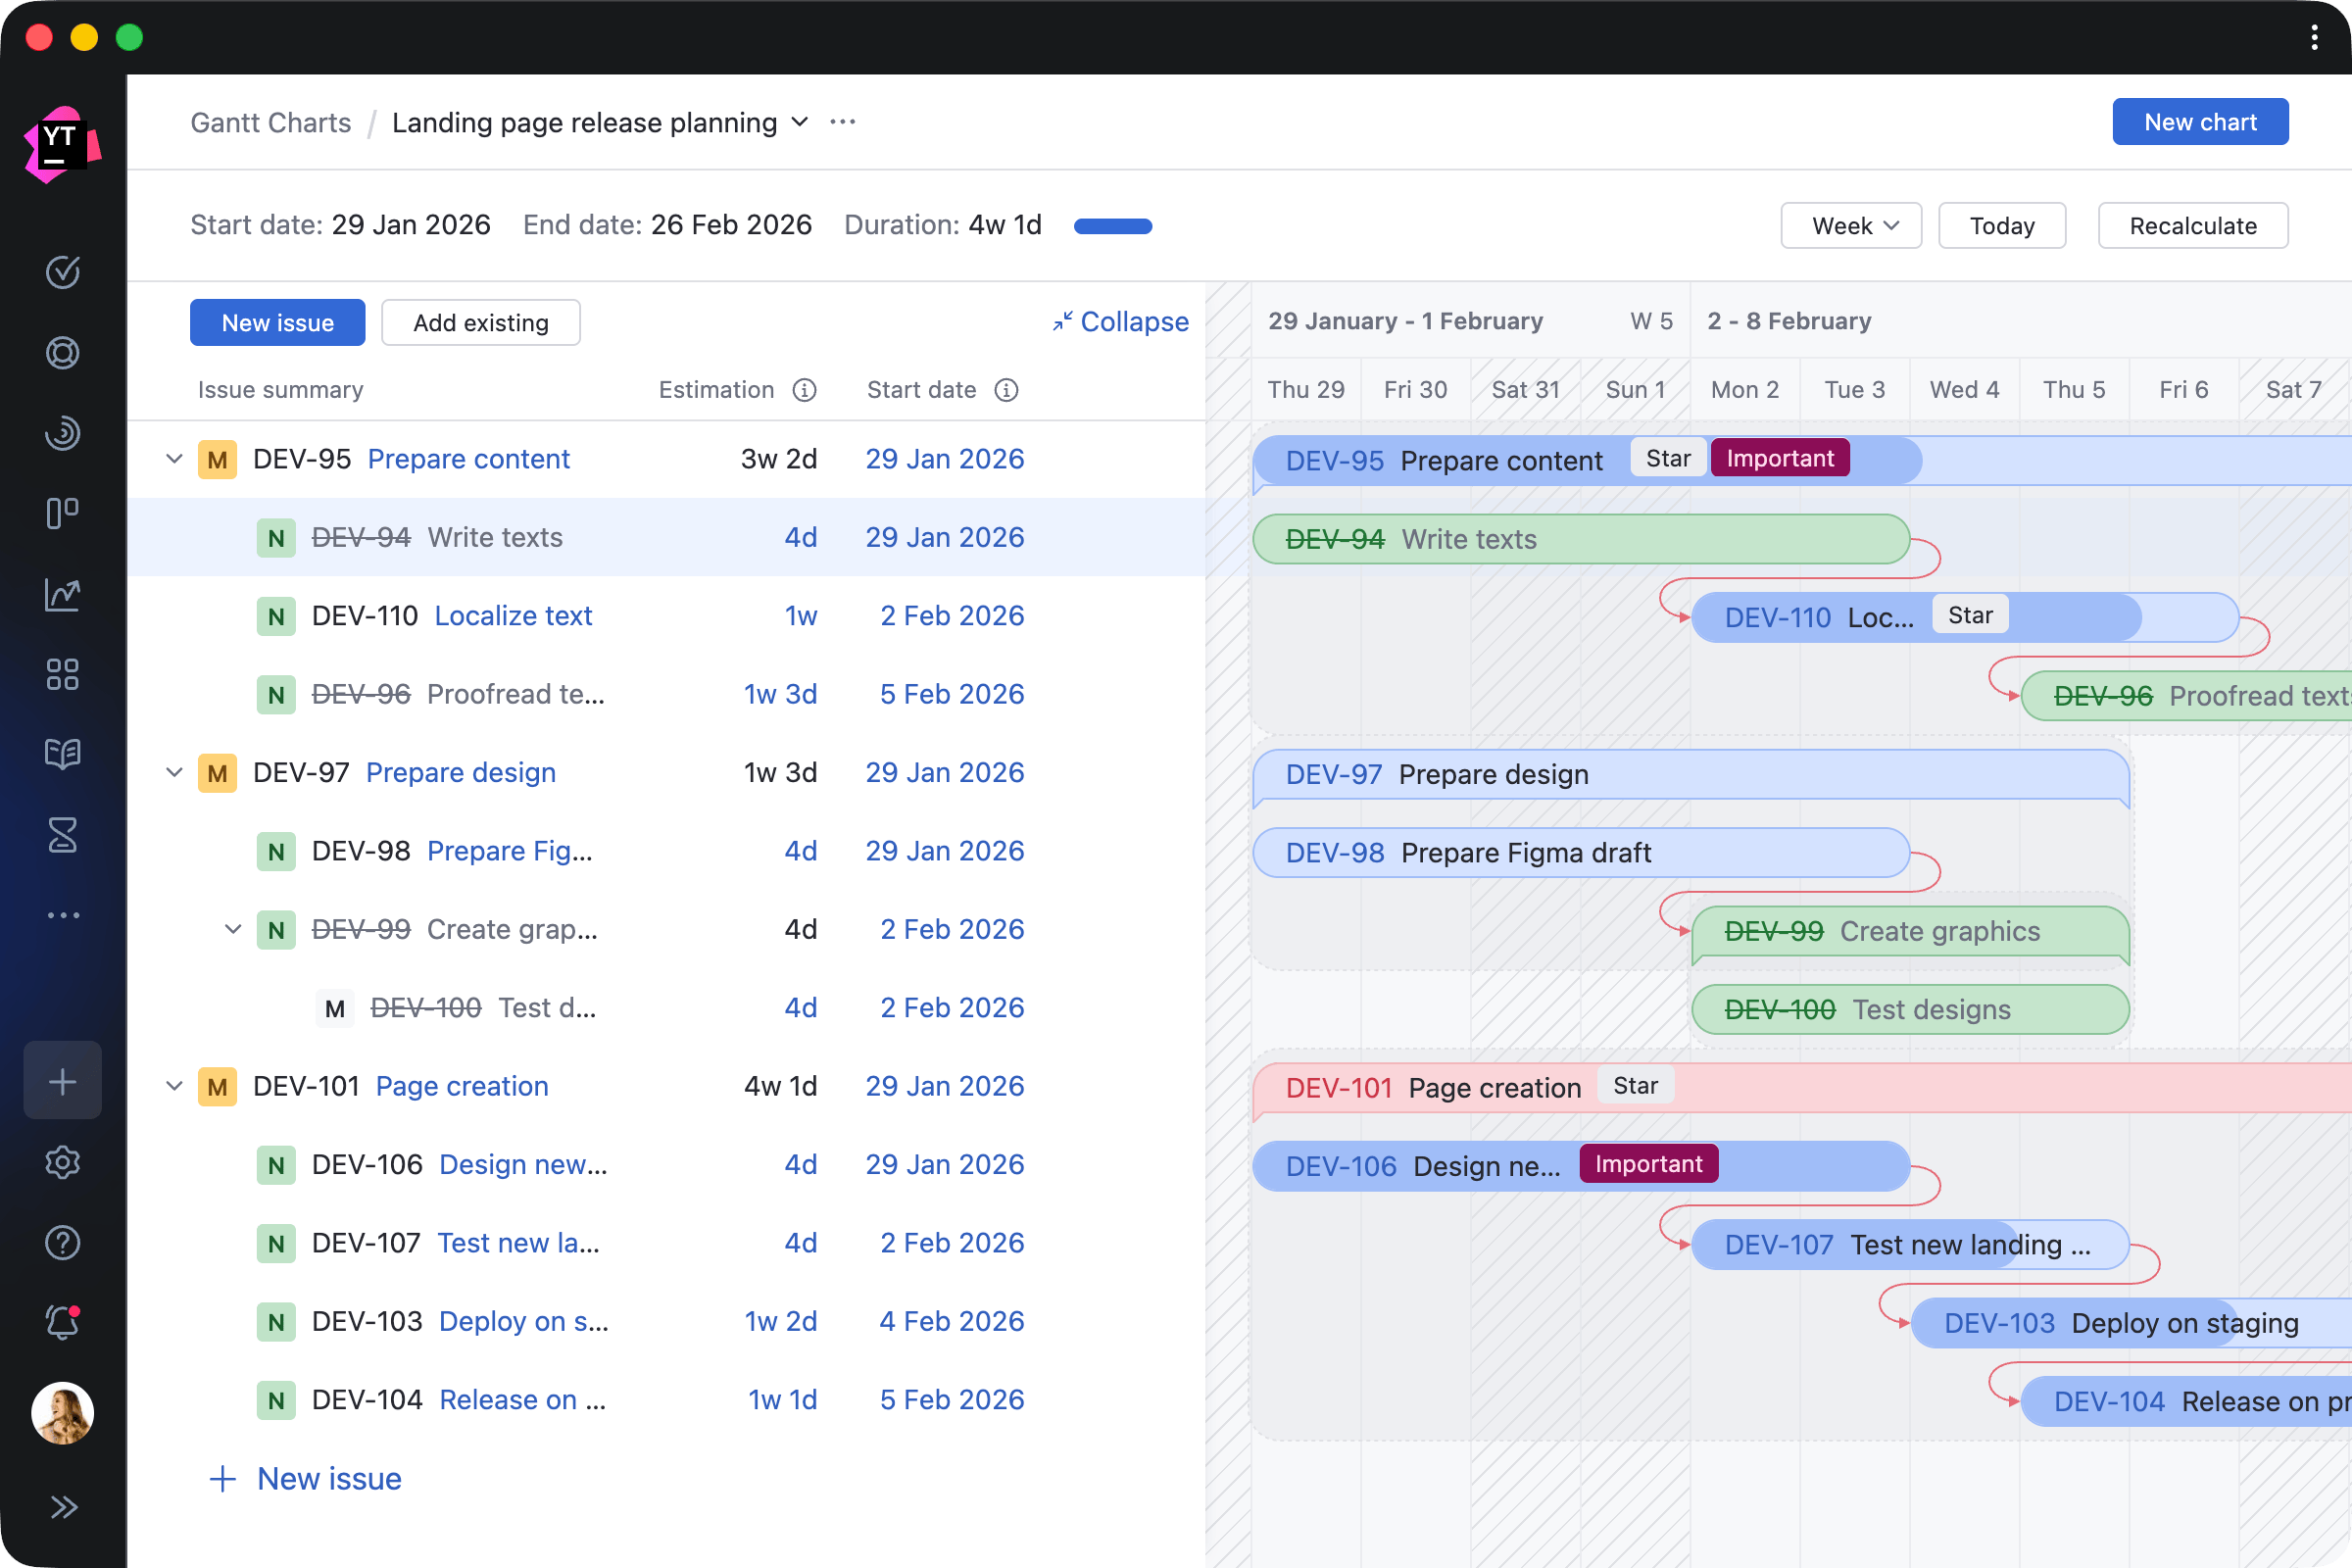Expand the sidebar with double chevron
The height and width of the screenshot is (1568, 2352).
62,1507
